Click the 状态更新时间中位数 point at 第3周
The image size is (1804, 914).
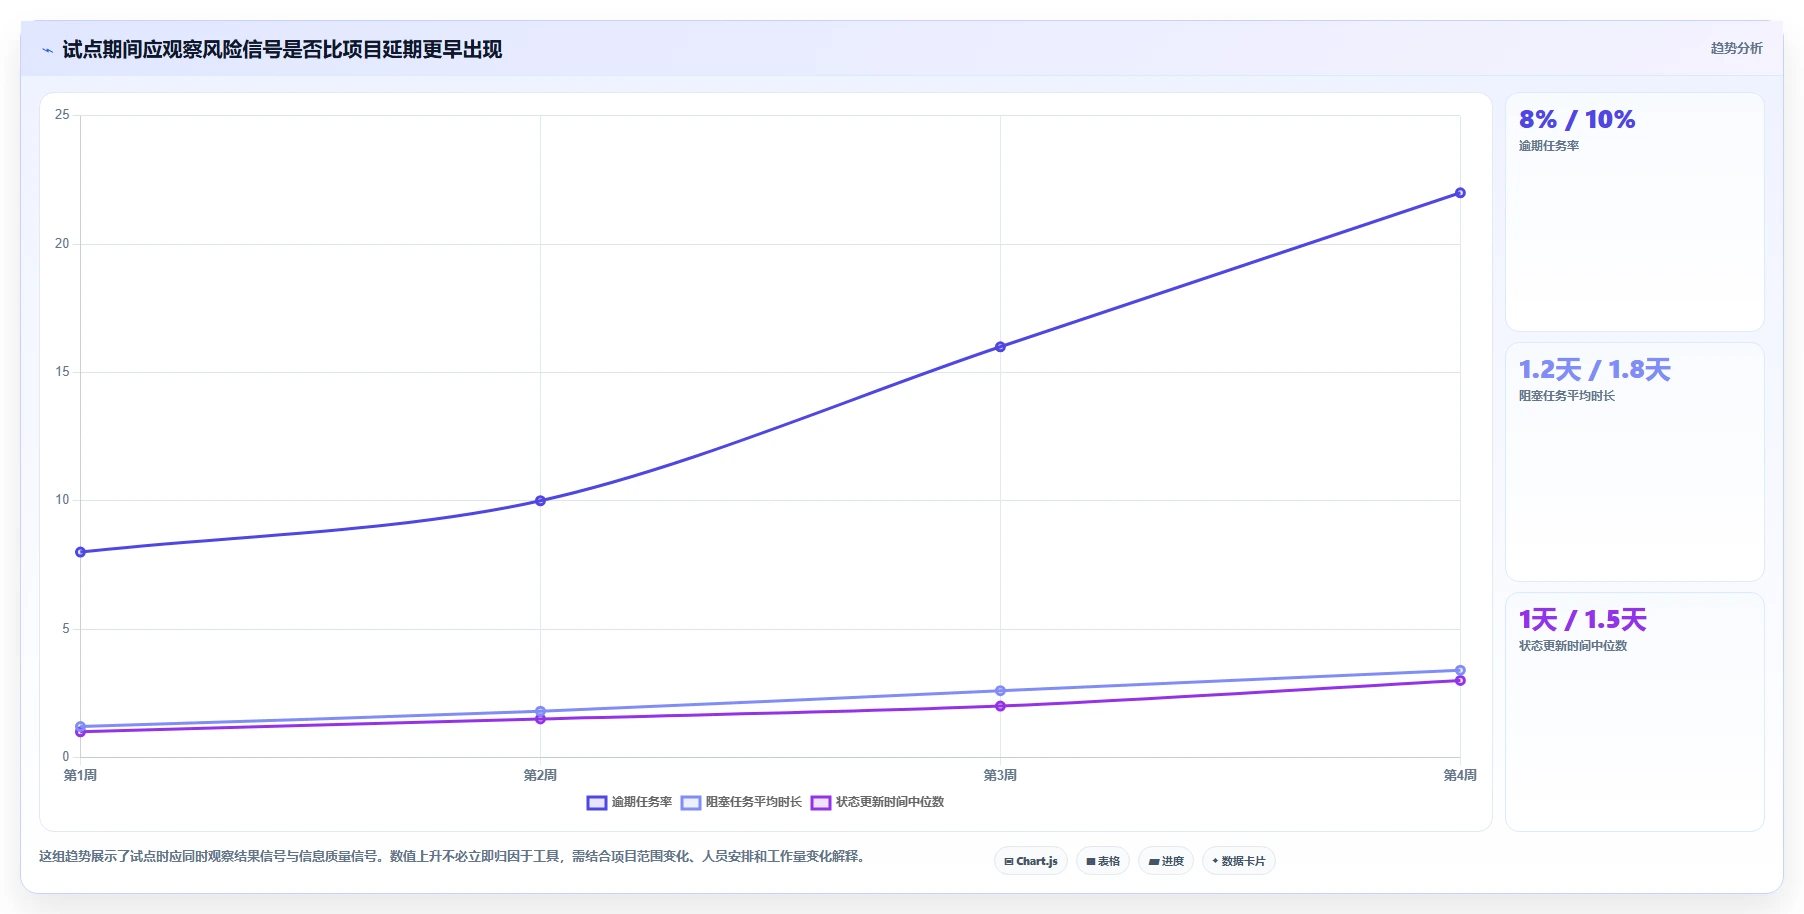(1000, 706)
